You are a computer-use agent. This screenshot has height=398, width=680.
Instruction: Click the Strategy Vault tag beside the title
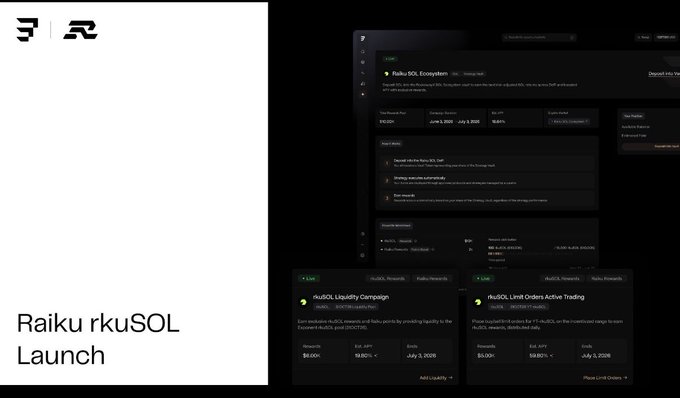(x=474, y=74)
